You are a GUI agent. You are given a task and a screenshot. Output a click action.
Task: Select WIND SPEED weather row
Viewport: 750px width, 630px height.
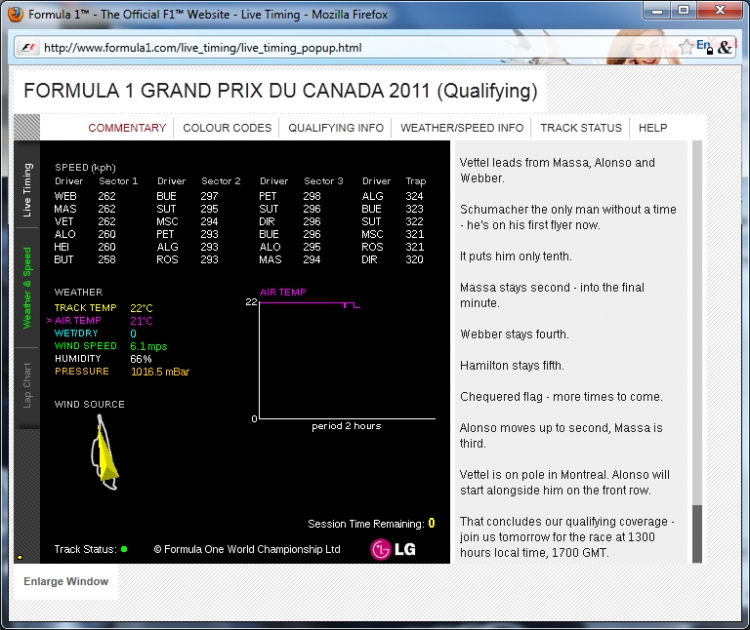110,346
